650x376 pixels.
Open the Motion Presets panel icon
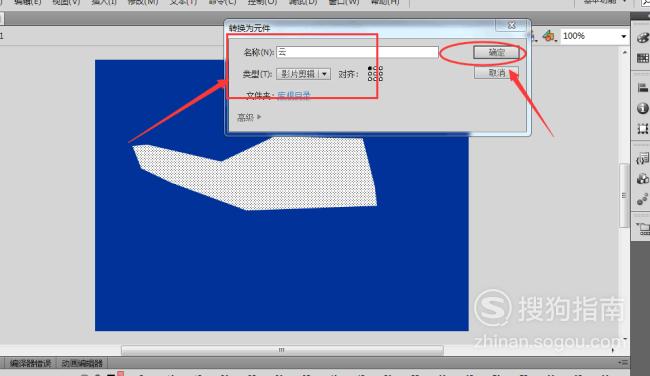[643, 199]
